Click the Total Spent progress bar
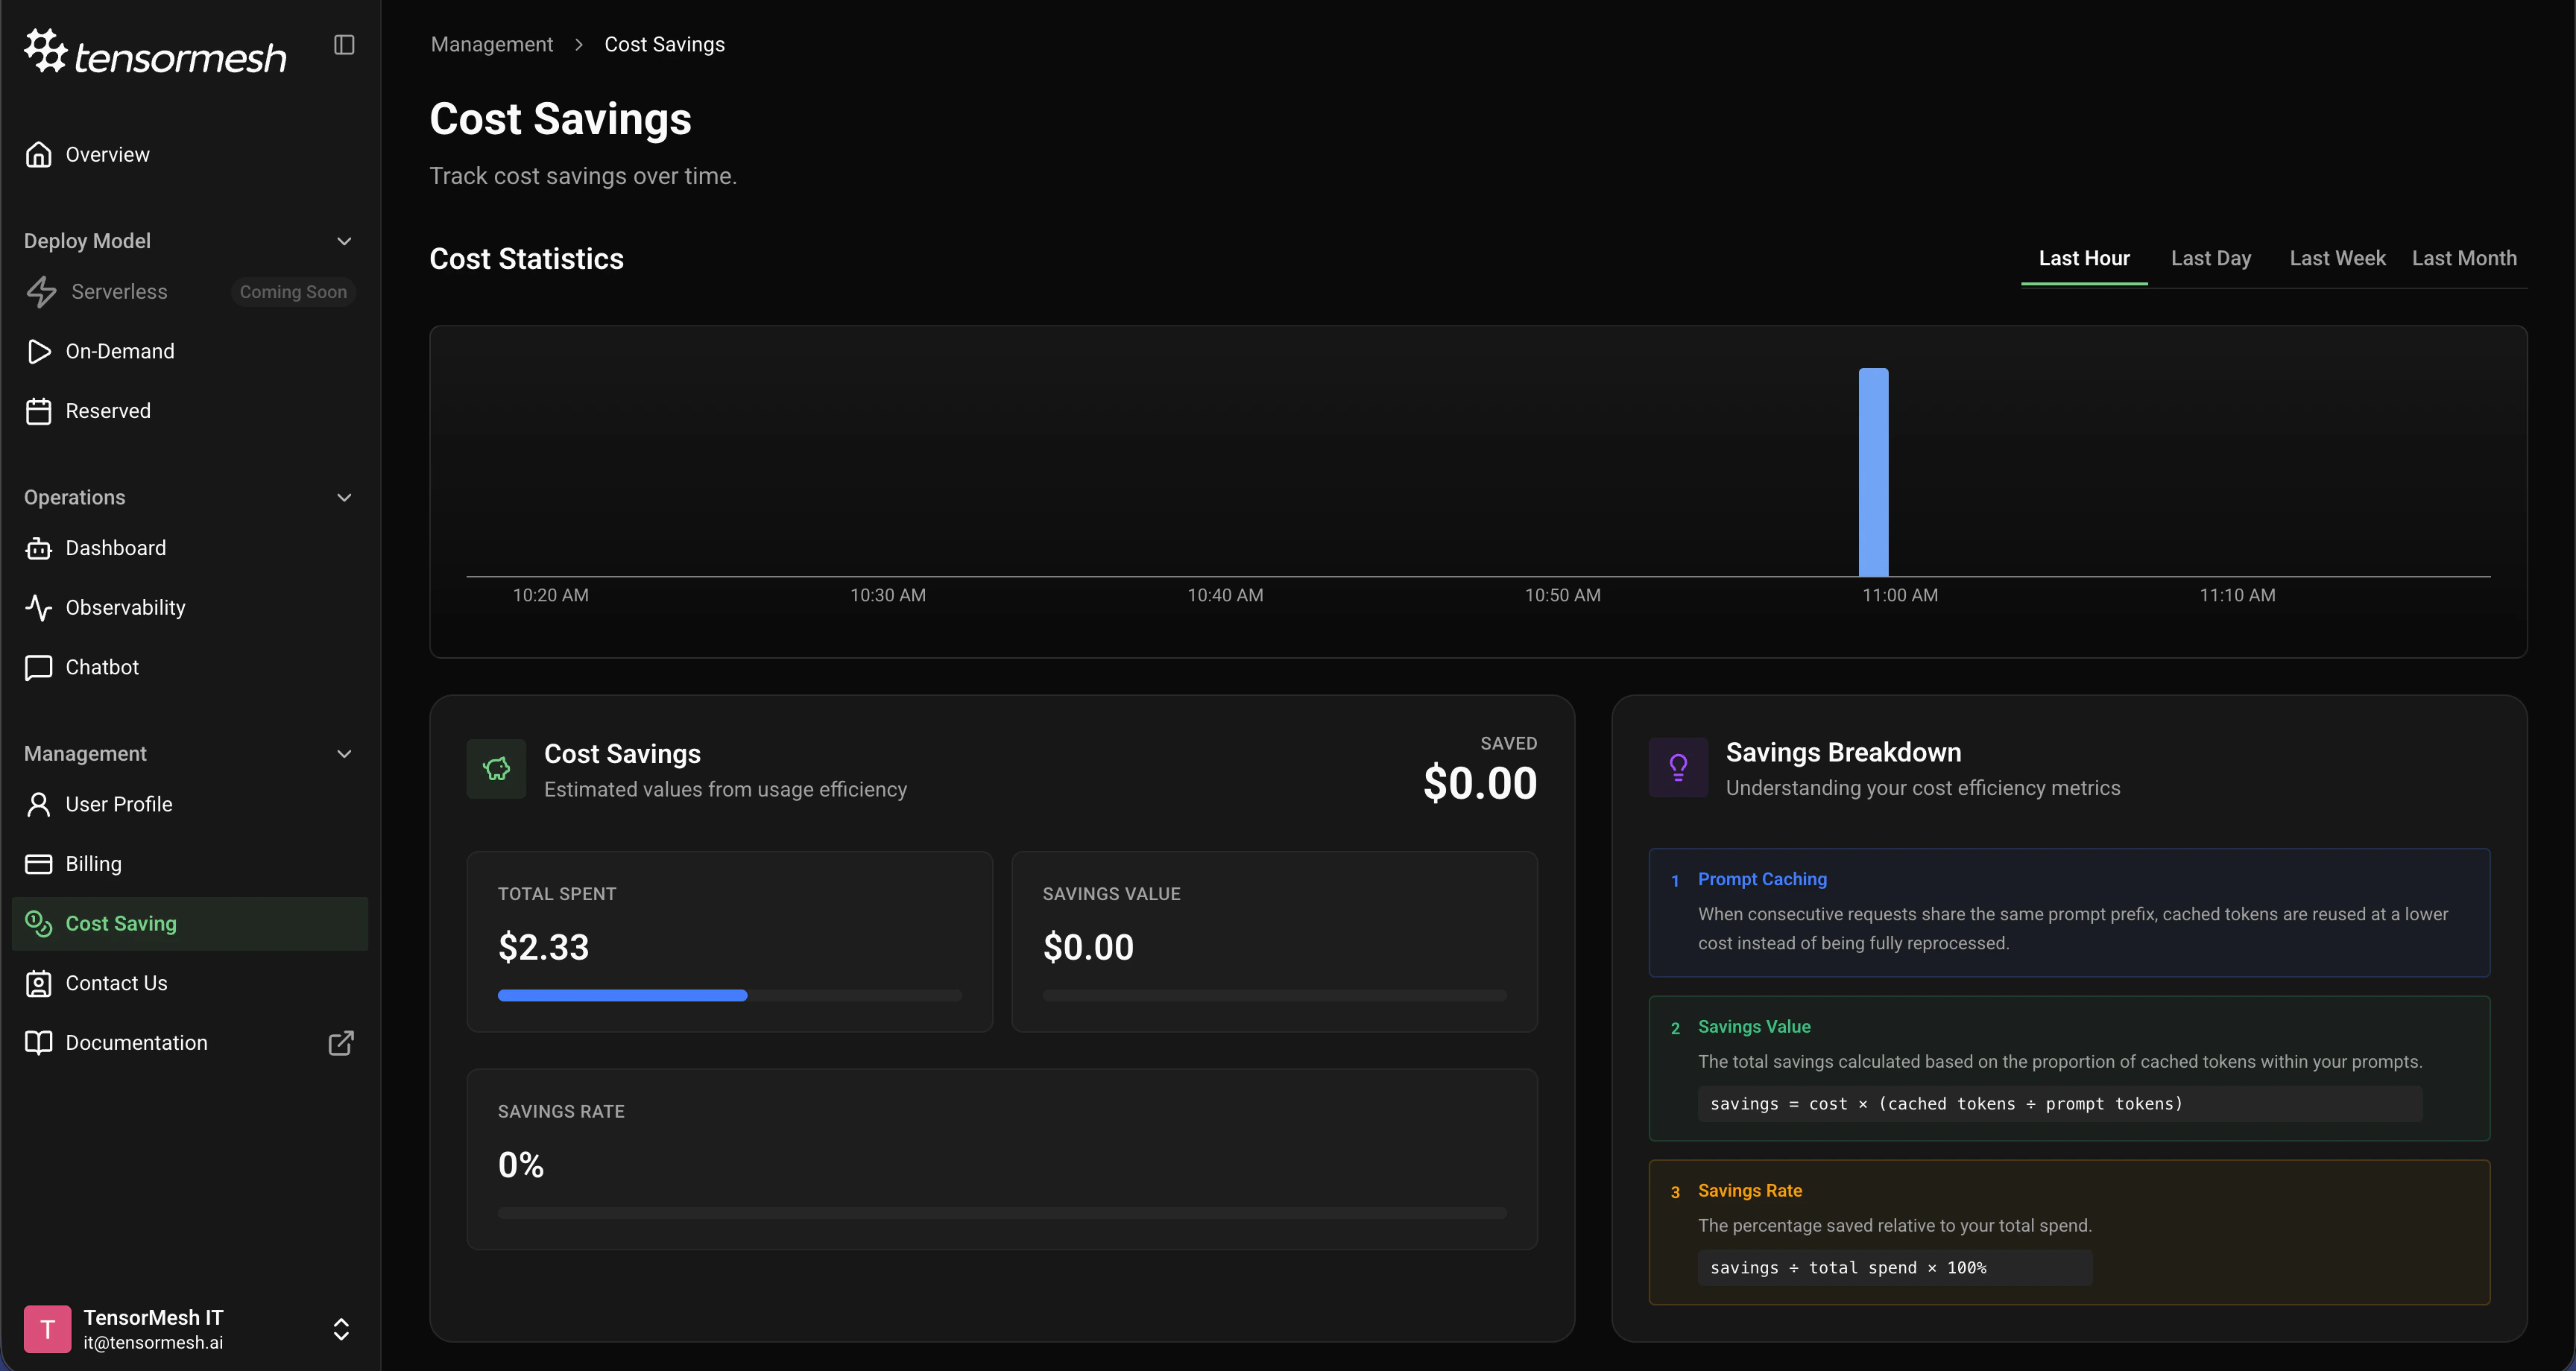This screenshot has height=1371, width=2576. pos(729,995)
